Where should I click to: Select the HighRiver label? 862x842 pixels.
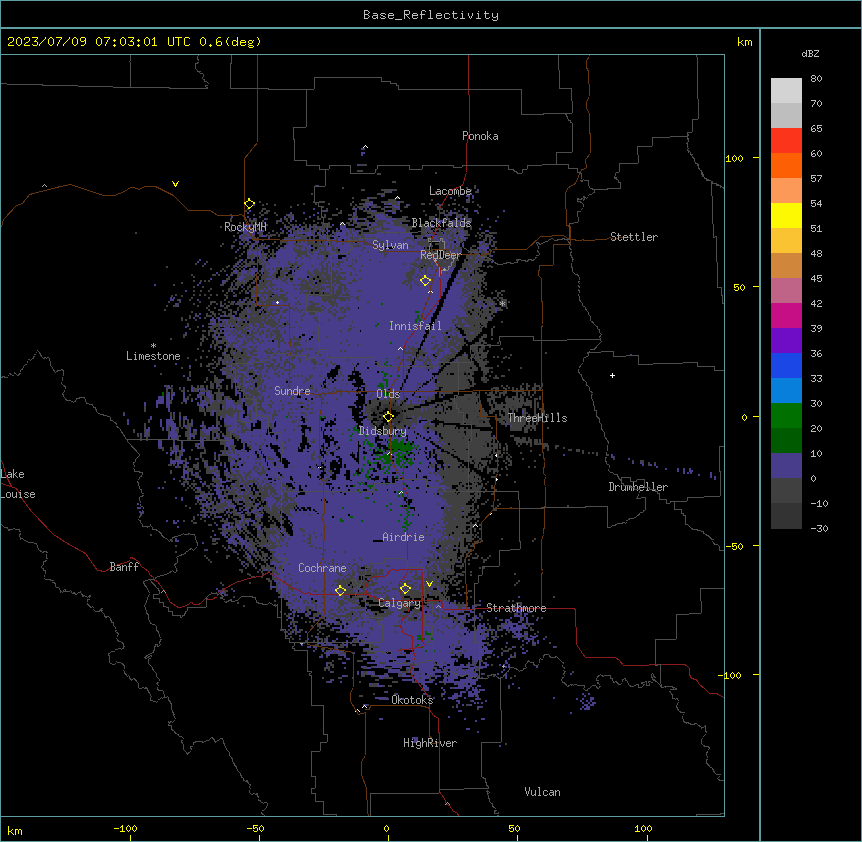pyautogui.click(x=430, y=743)
